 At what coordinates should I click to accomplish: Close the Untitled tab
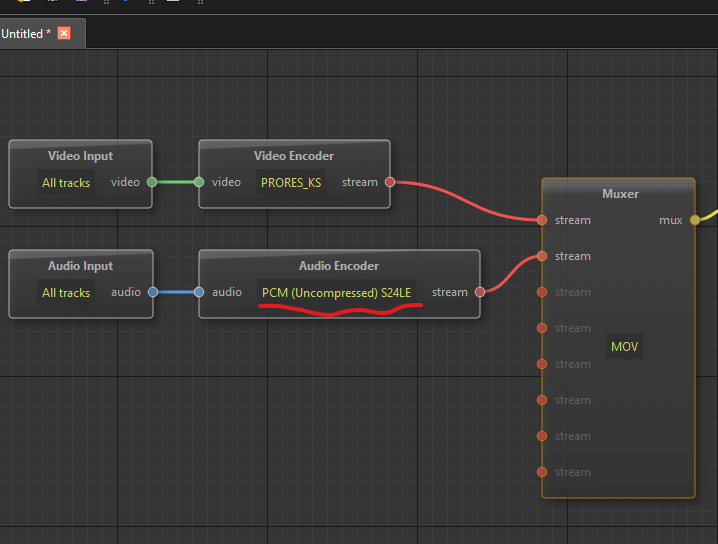click(x=64, y=33)
